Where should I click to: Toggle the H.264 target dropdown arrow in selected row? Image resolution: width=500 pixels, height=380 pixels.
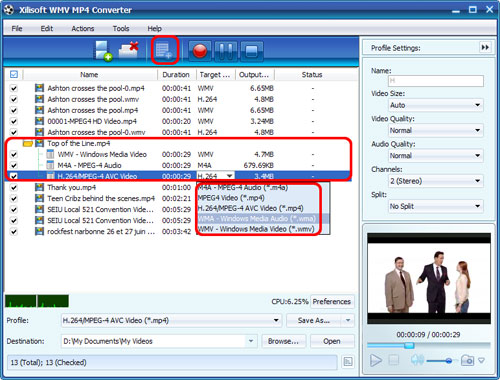pyautogui.click(x=229, y=176)
